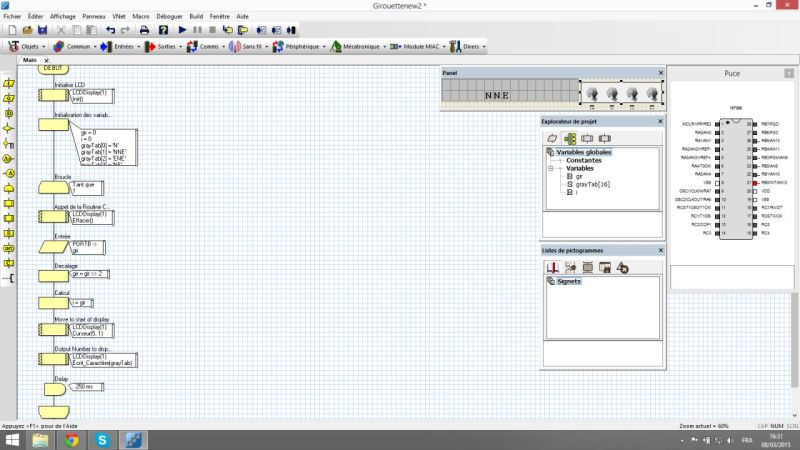Add a Comment bracket icon

pos(9,278)
